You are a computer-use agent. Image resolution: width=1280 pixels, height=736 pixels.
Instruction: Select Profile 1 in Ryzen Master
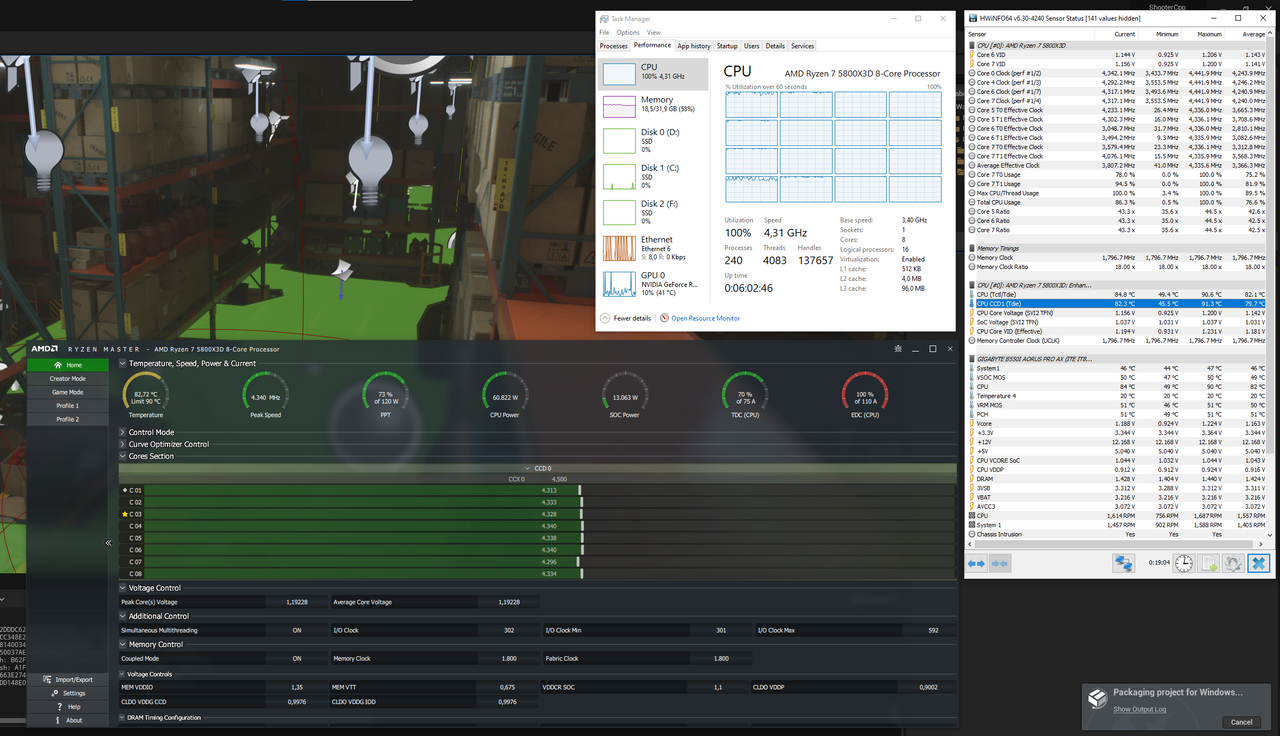tap(68, 406)
